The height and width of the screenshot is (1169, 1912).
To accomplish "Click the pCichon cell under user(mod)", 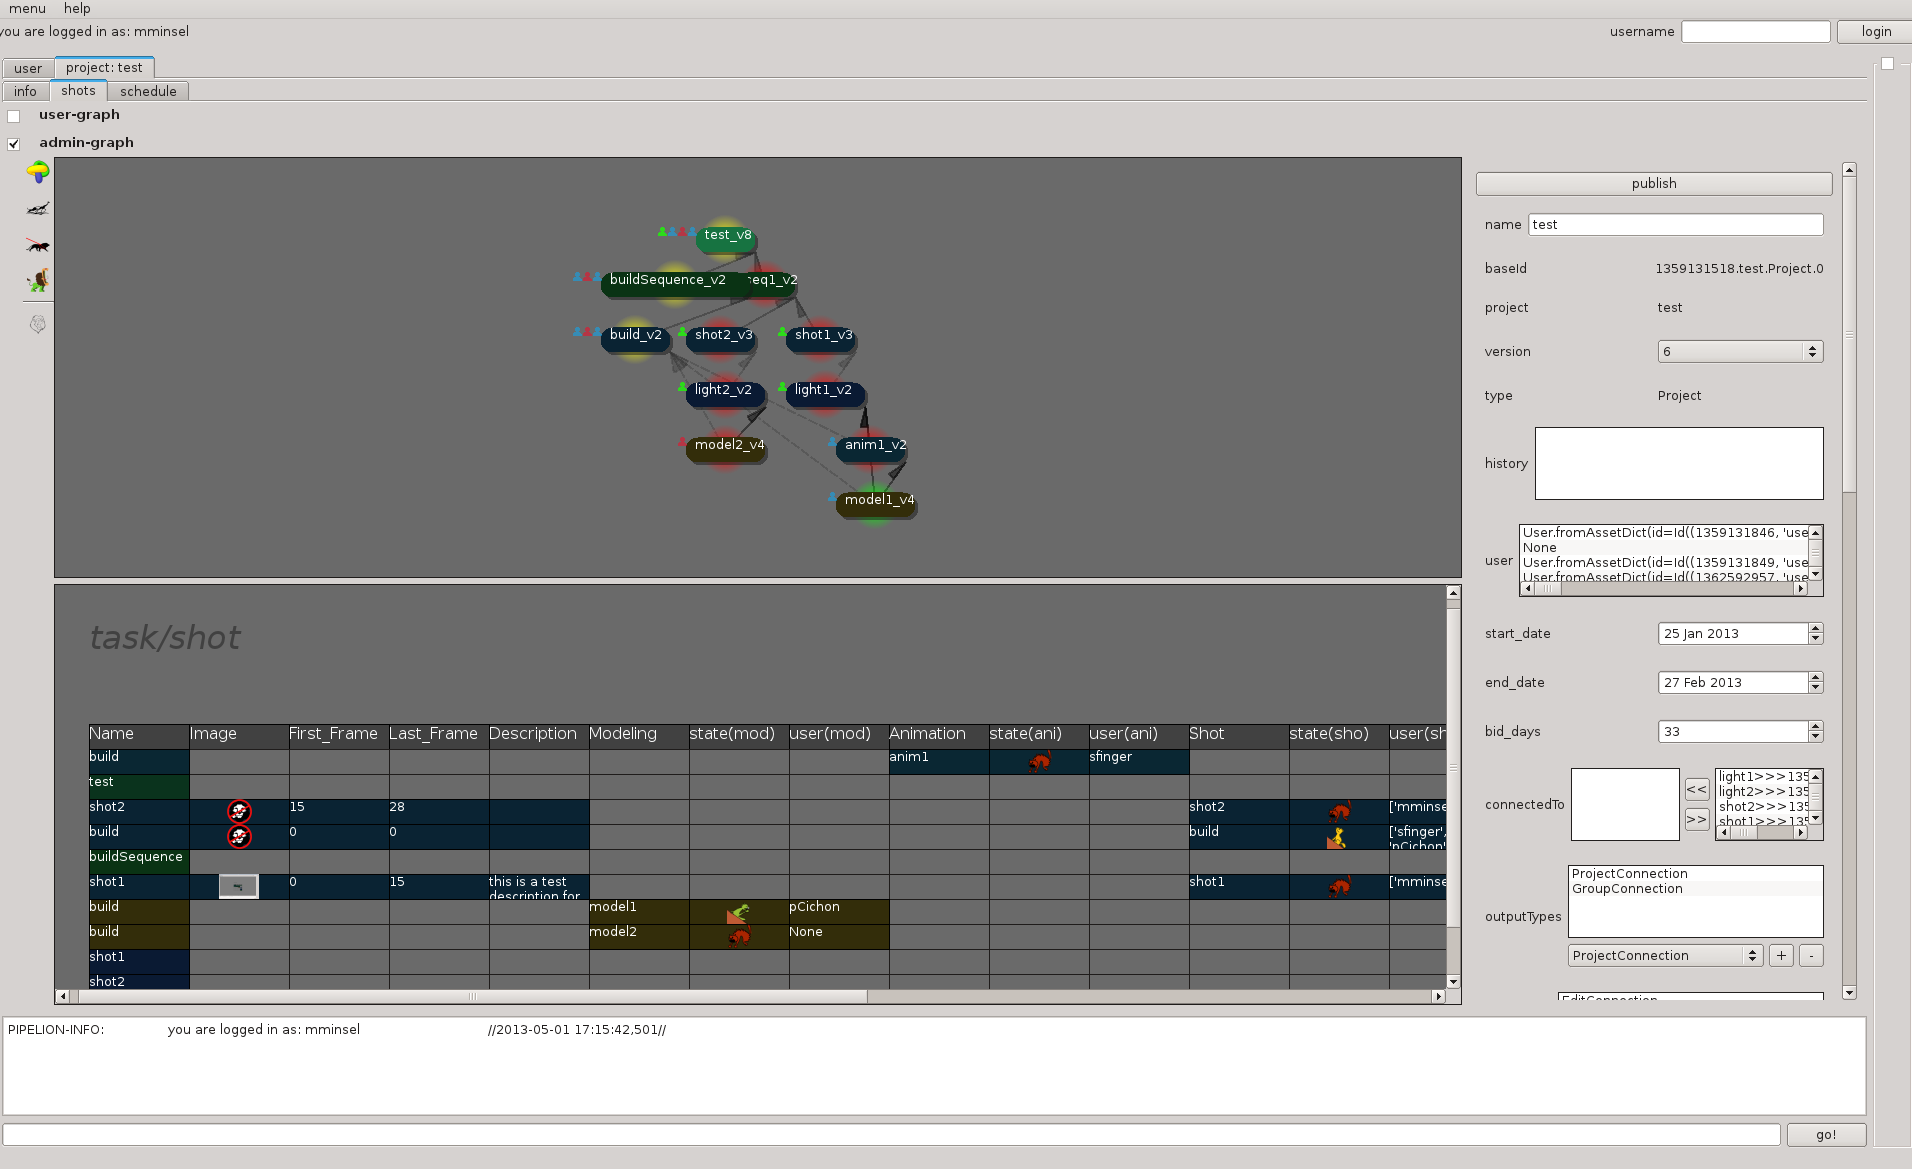I will pyautogui.click(x=839, y=912).
